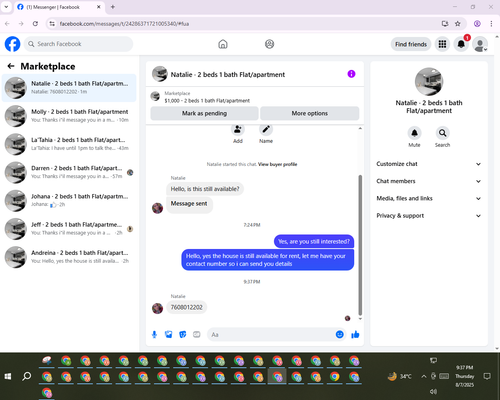Image resolution: width=500 pixels, height=400 pixels.
Task: Close the Messenger browser tab
Action: [x=99, y=7]
